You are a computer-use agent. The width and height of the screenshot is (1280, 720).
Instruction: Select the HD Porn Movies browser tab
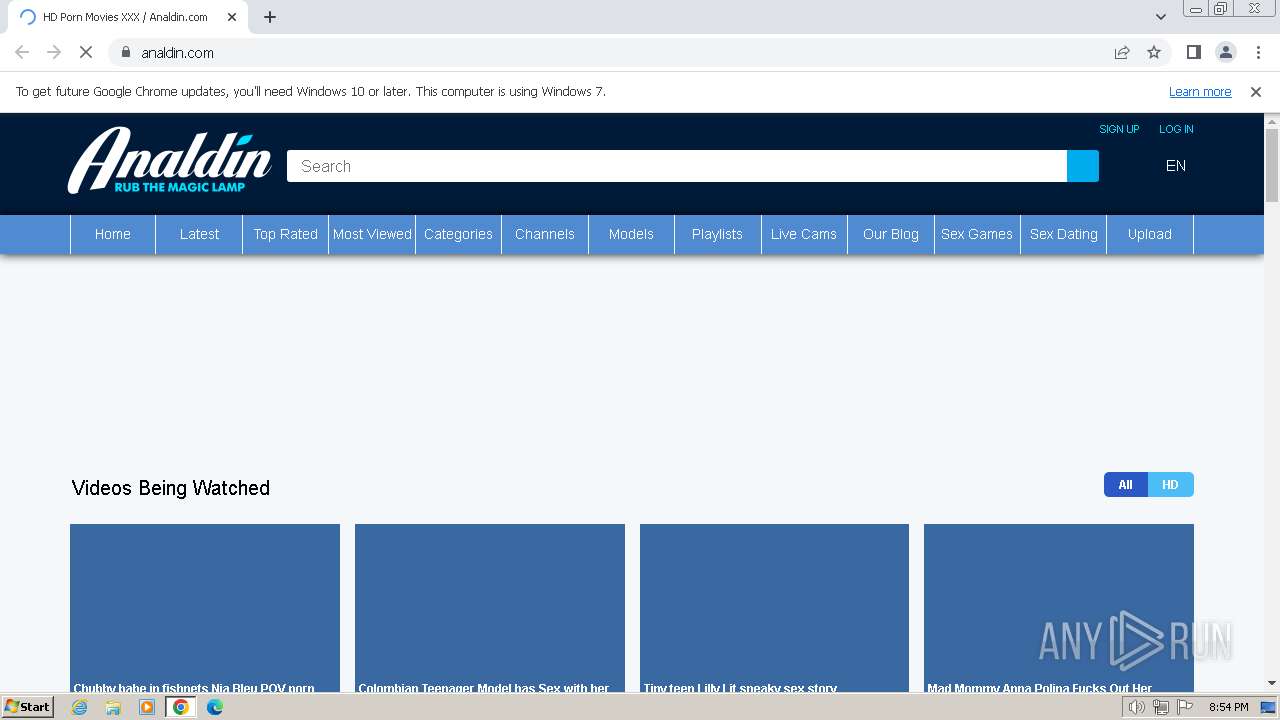pos(125,17)
